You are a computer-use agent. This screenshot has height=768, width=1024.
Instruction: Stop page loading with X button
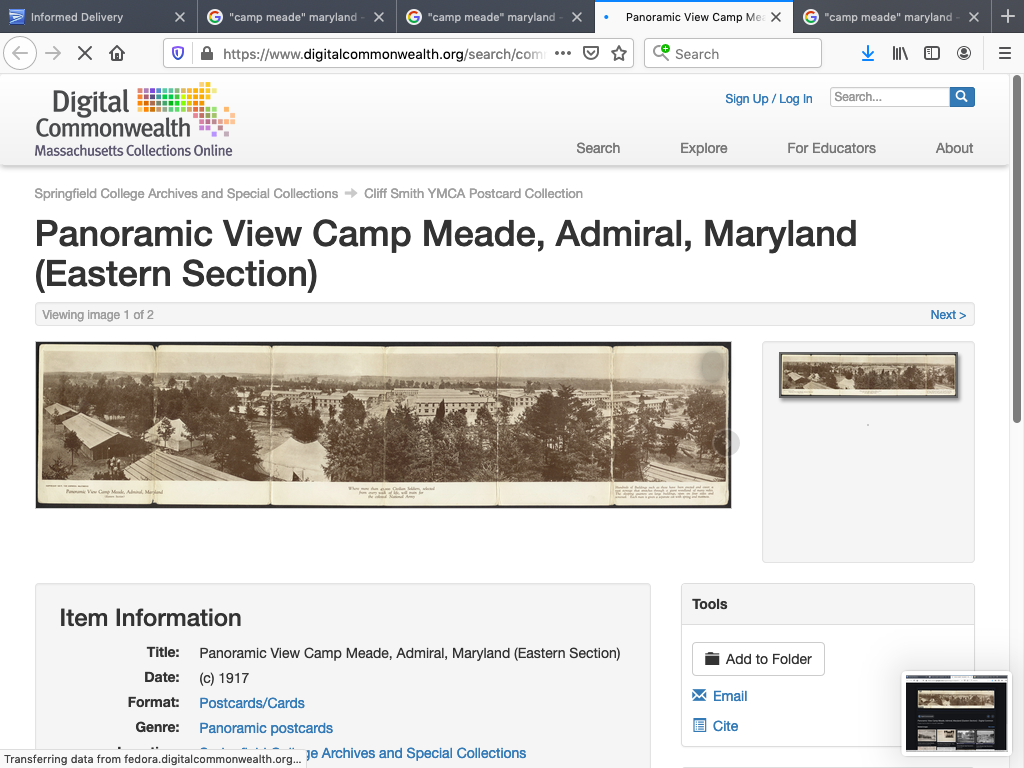pos(85,54)
